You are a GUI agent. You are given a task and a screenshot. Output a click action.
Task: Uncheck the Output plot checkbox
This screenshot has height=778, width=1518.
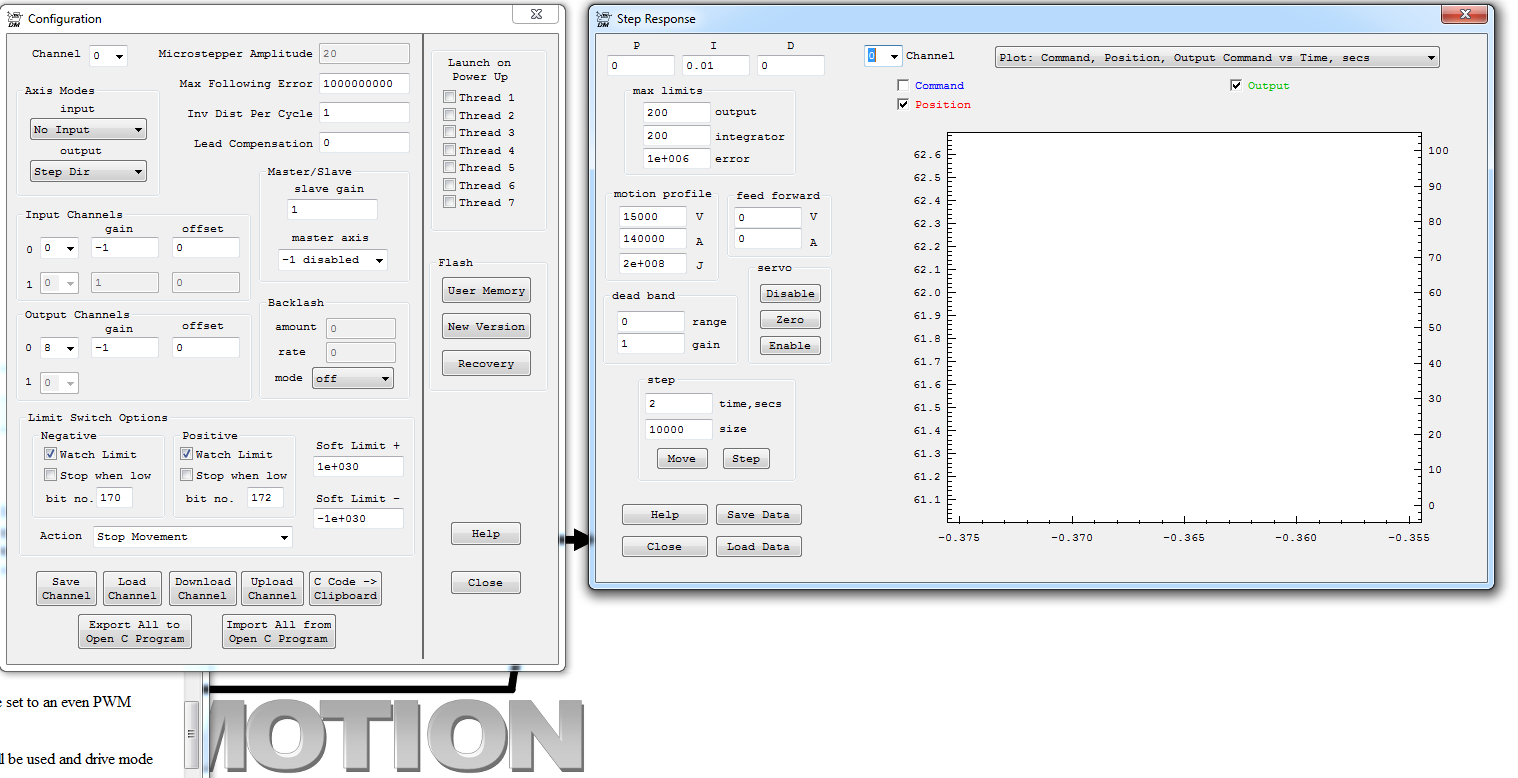click(x=1237, y=86)
